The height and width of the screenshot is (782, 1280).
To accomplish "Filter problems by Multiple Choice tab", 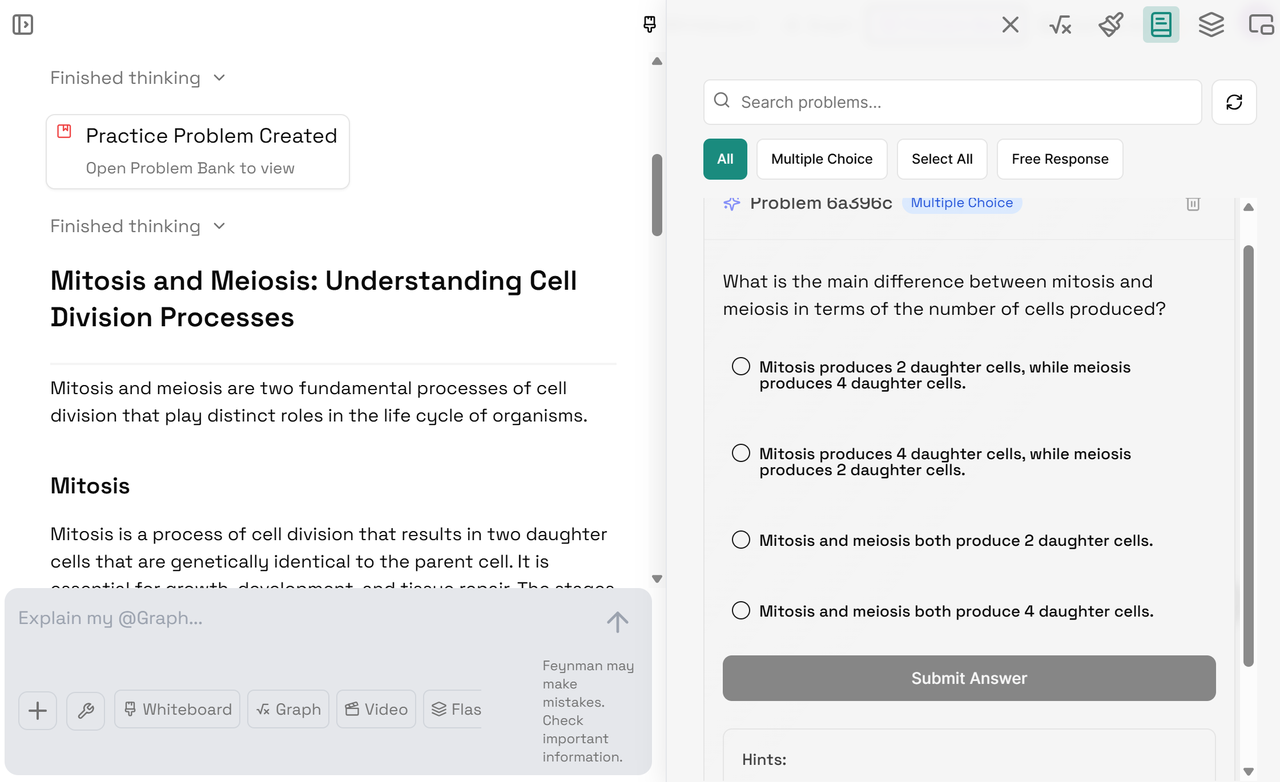I will tap(821, 159).
